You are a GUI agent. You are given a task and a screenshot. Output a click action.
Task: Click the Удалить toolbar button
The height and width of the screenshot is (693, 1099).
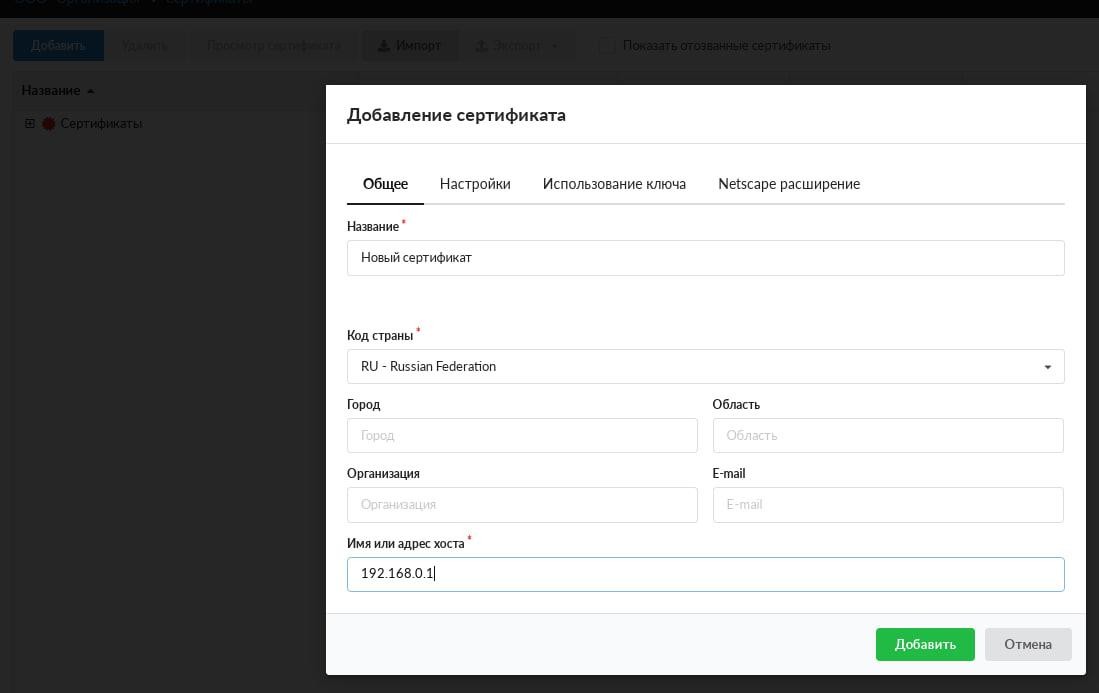pyautogui.click(x=144, y=46)
